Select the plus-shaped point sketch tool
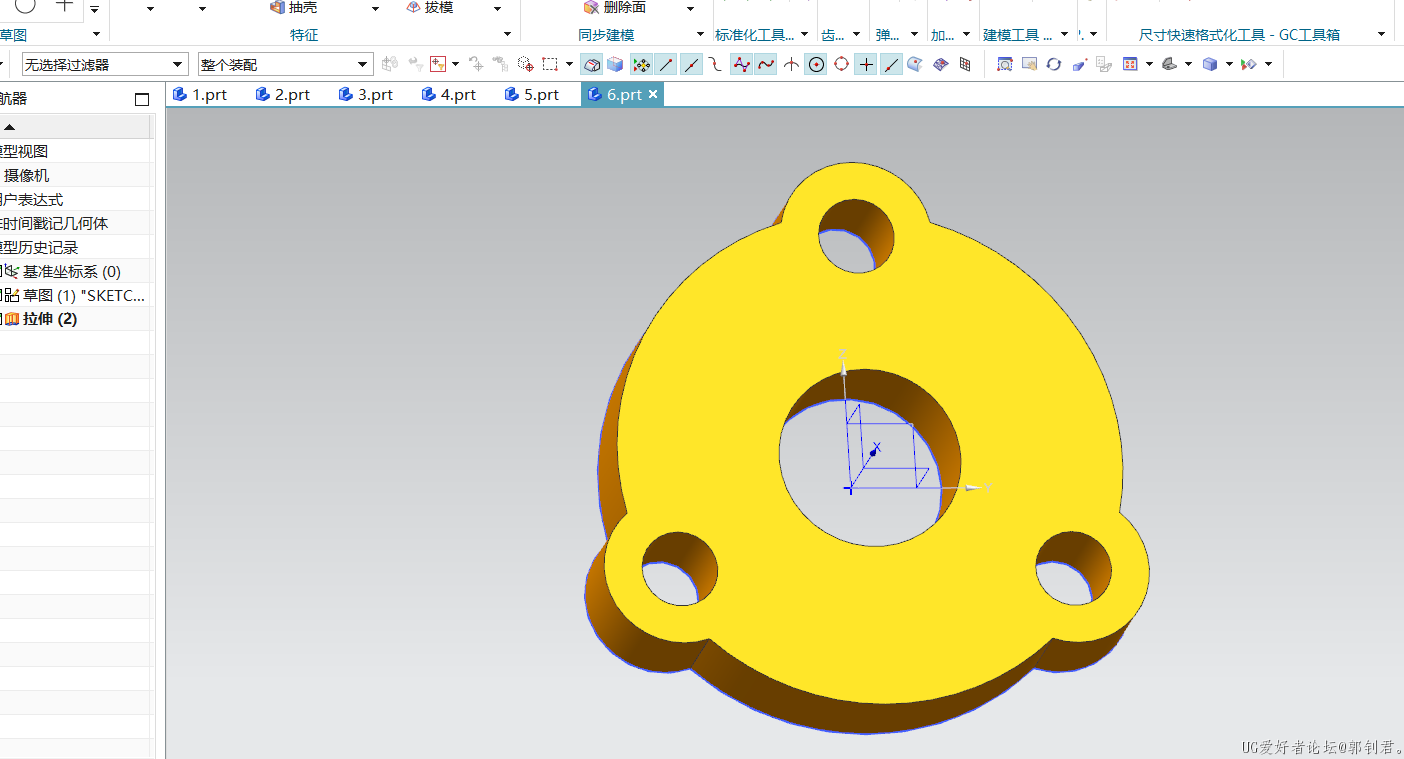 point(65,6)
